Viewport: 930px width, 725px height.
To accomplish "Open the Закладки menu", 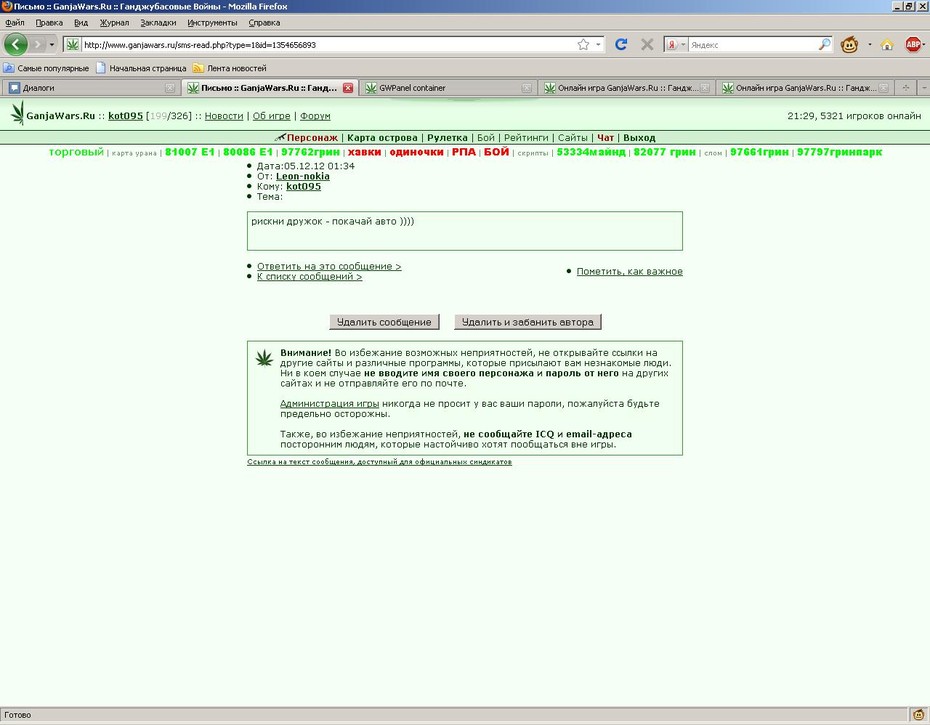I will tap(158, 23).
